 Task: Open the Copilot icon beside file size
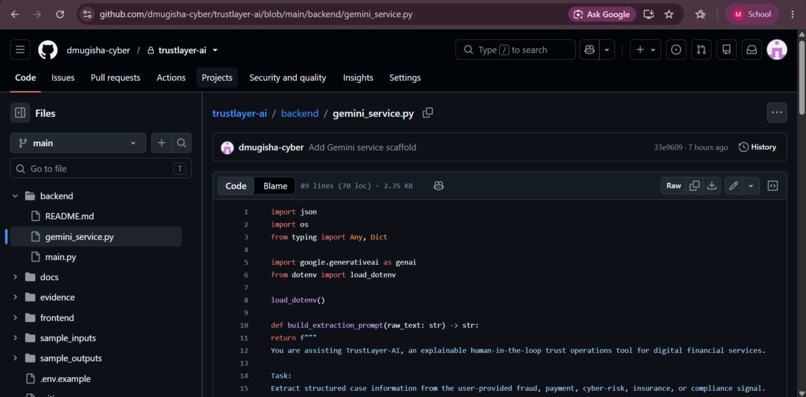(438, 186)
